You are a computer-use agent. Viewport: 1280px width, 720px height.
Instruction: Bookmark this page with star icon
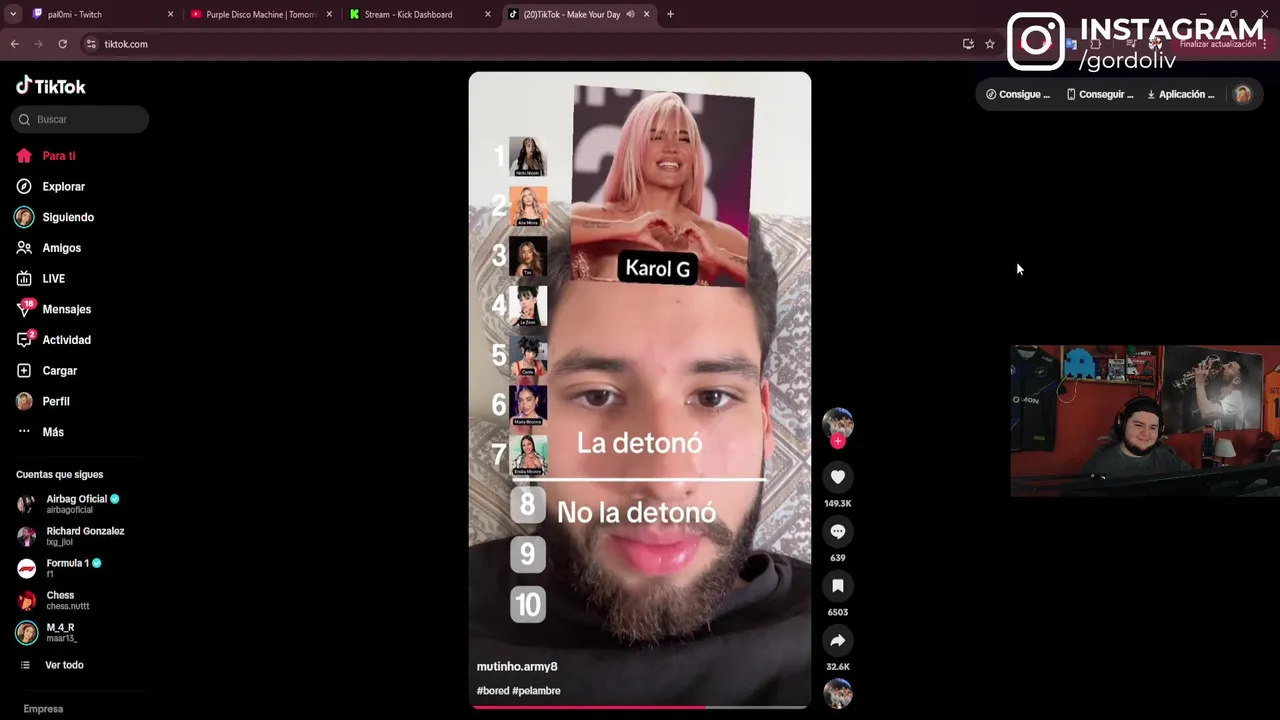pos(990,44)
